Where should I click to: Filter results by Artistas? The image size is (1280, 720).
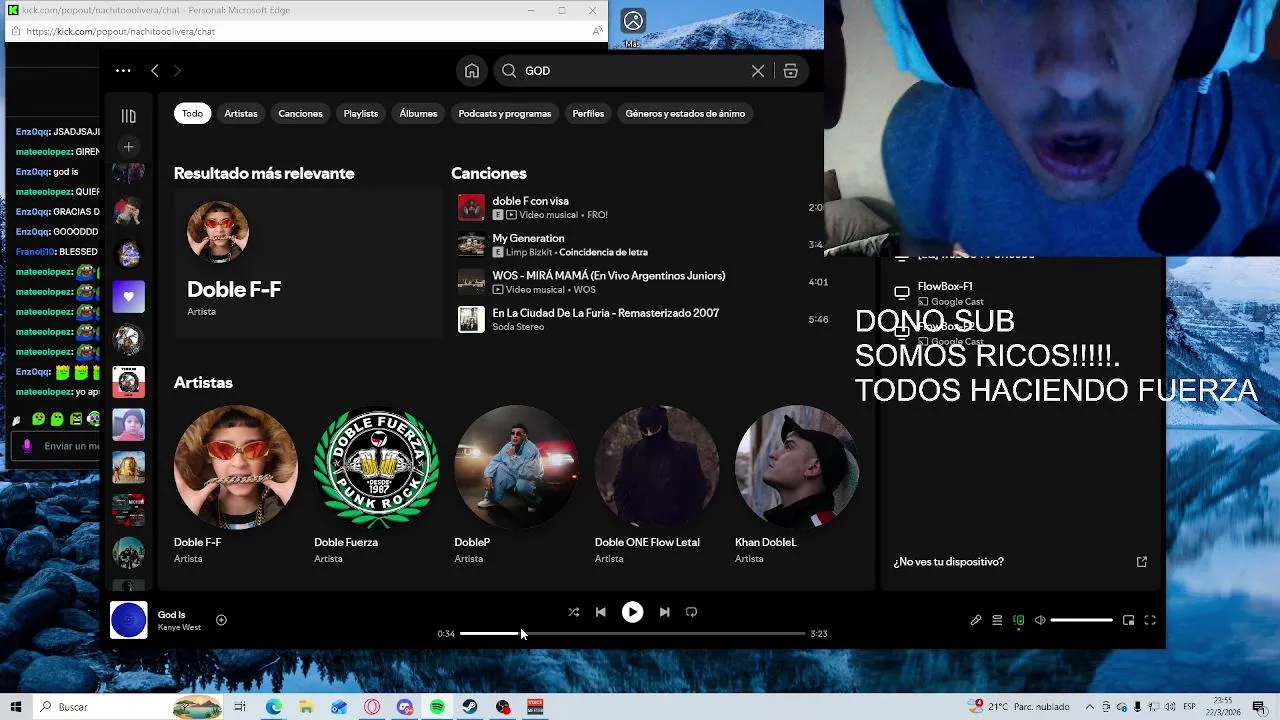pyautogui.click(x=241, y=113)
